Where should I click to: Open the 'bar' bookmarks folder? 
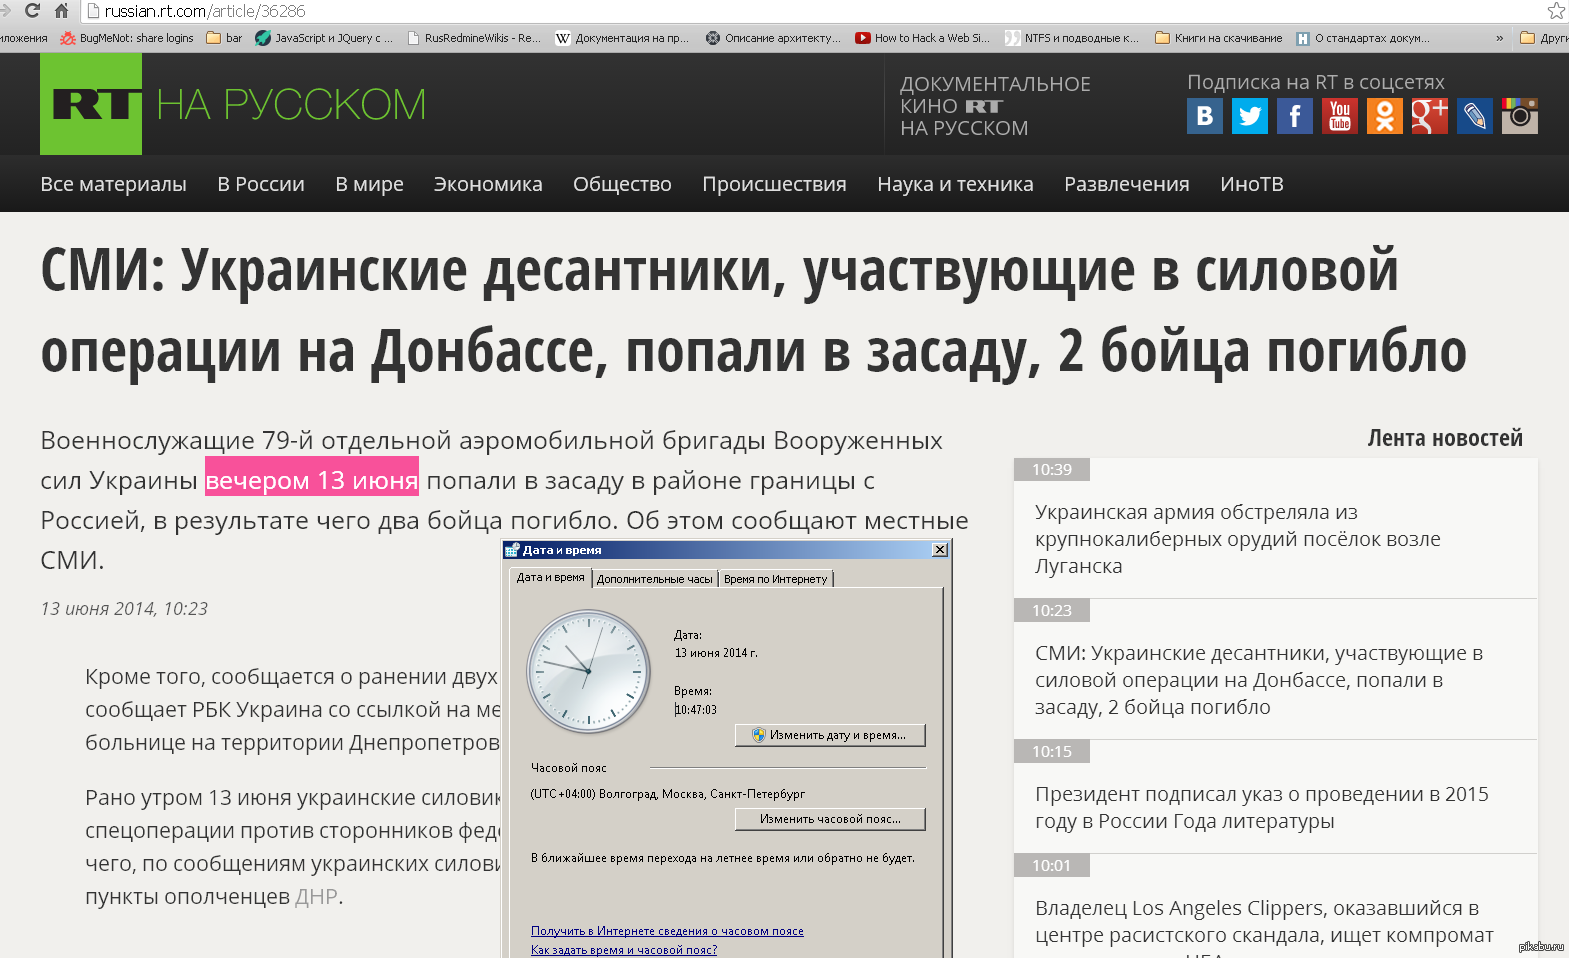(224, 38)
